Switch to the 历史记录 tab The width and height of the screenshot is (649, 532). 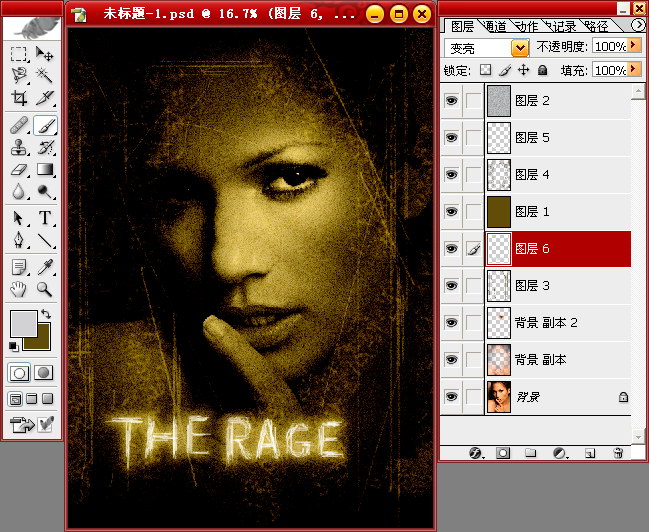click(x=561, y=26)
